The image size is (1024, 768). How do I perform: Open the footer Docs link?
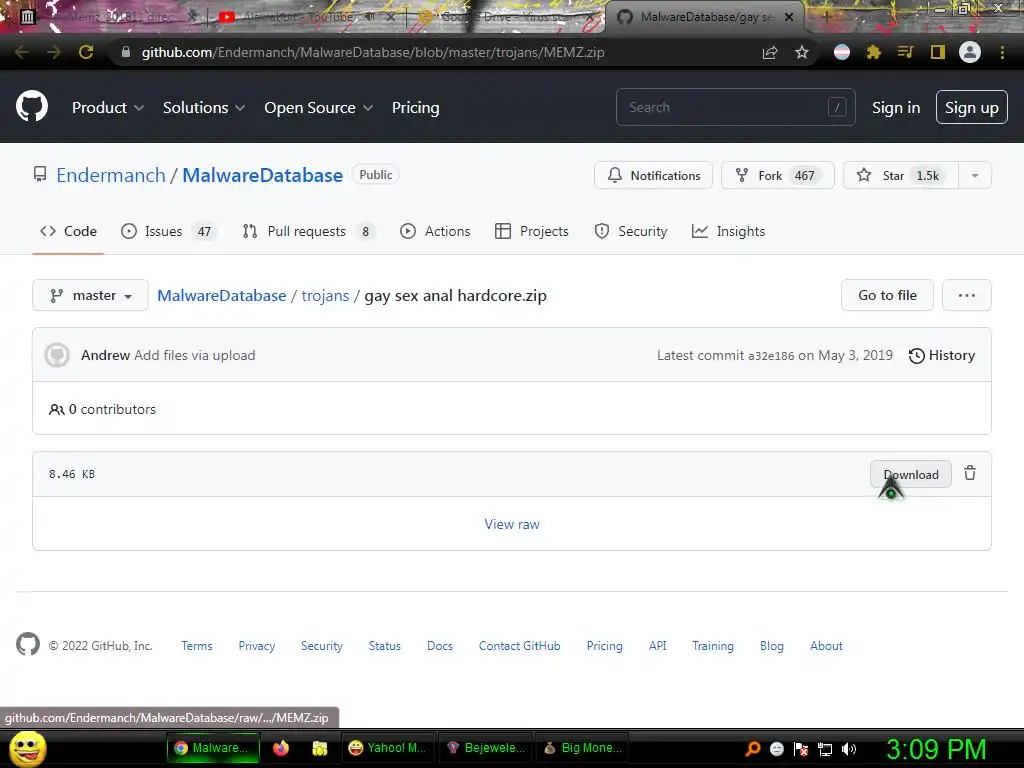click(x=440, y=646)
